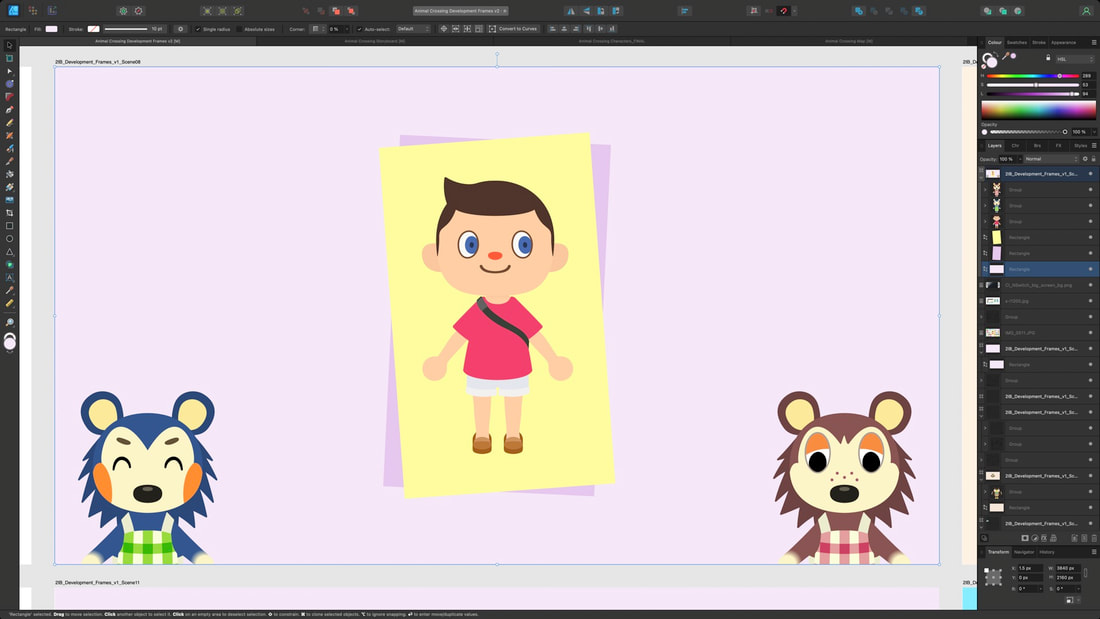Switch to the Swatches tab
The height and width of the screenshot is (619, 1100).
(x=1017, y=43)
